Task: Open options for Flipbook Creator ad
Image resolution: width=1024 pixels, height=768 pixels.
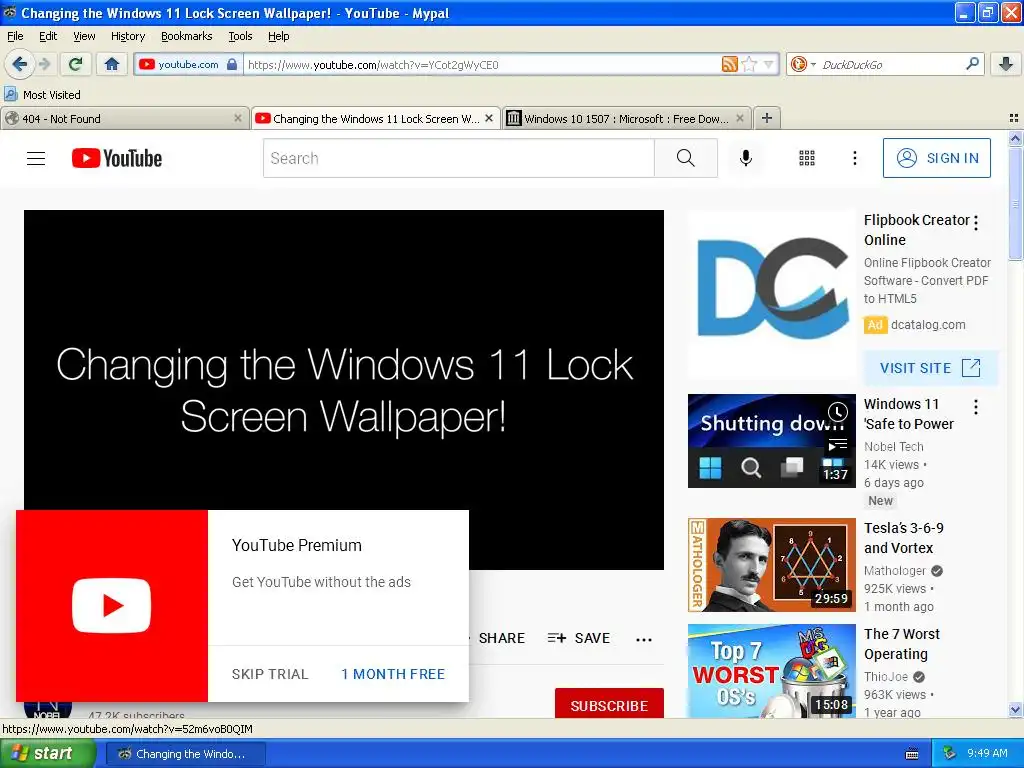Action: pos(976,223)
